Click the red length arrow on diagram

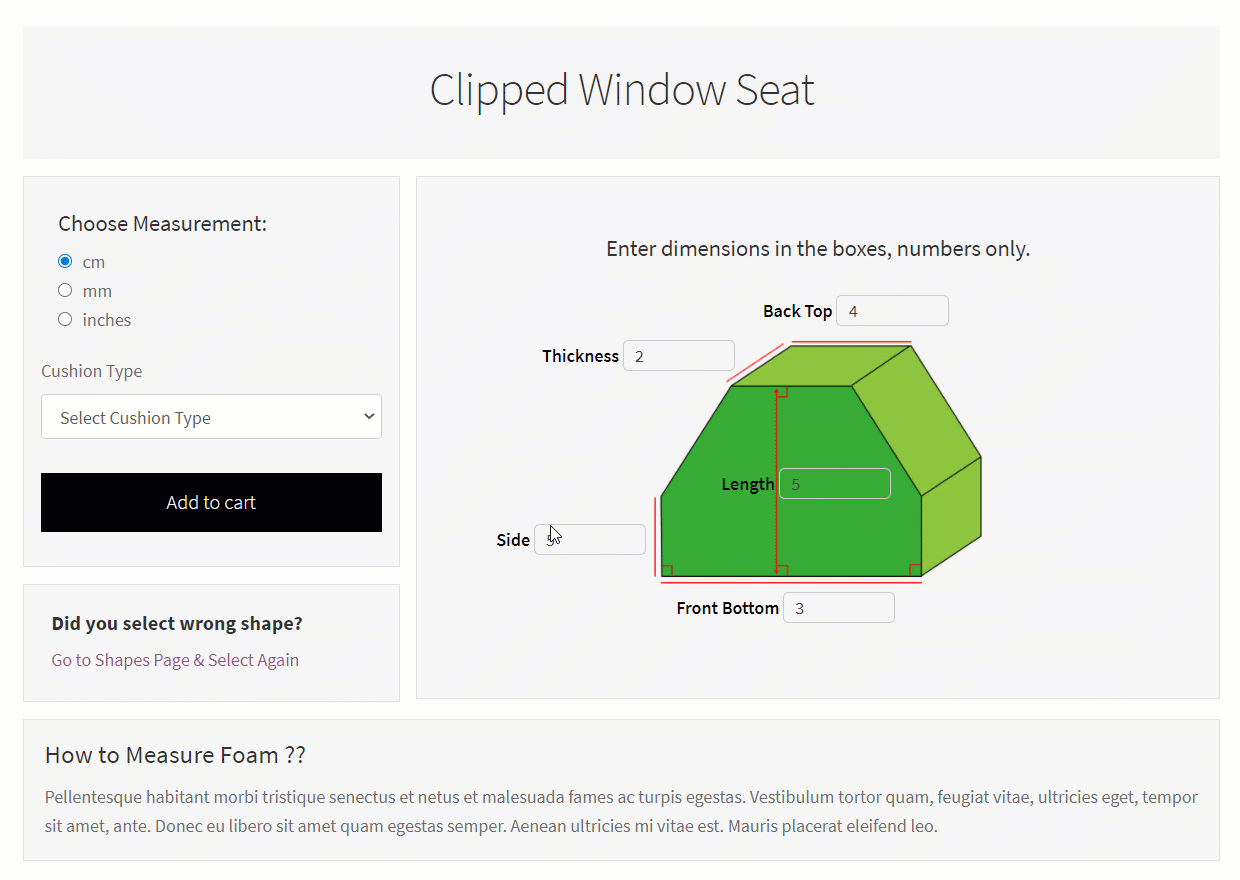click(777, 482)
